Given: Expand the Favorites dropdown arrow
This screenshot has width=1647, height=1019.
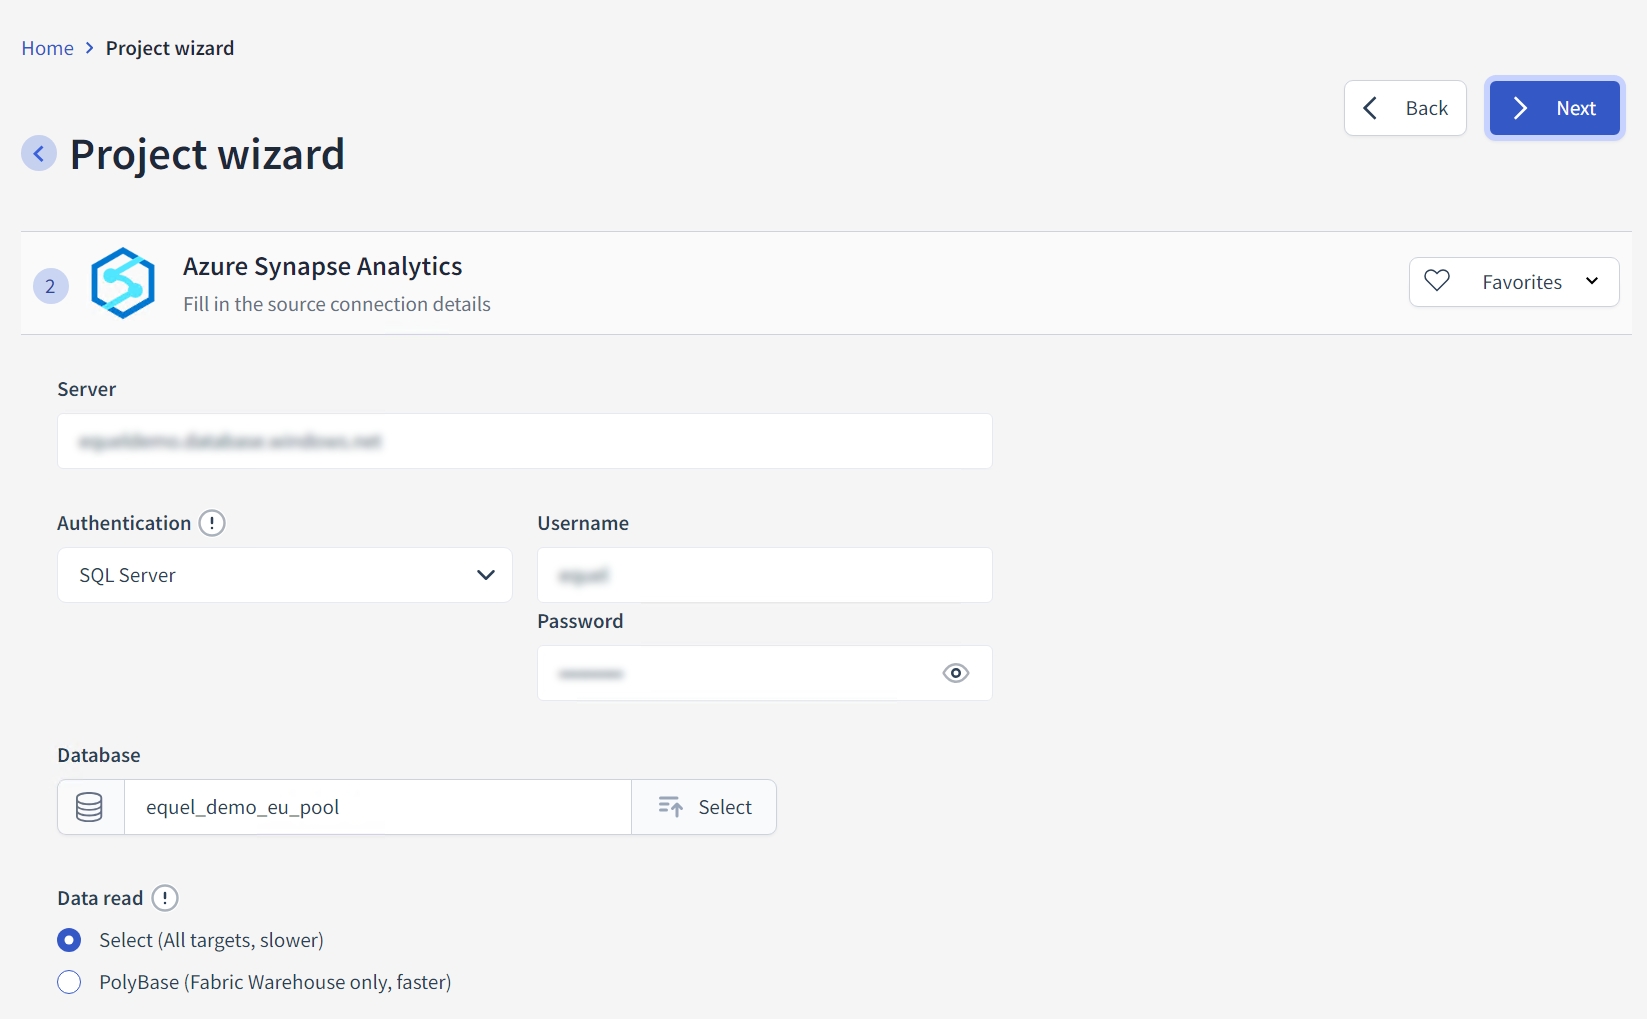Looking at the screenshot, I should [1592, 282].
